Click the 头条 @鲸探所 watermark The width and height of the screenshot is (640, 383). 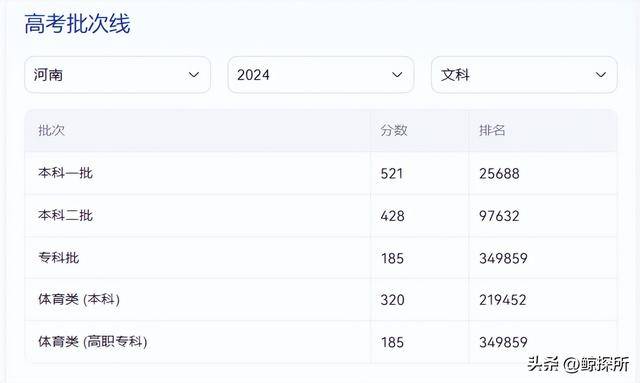tap(578, 364)
